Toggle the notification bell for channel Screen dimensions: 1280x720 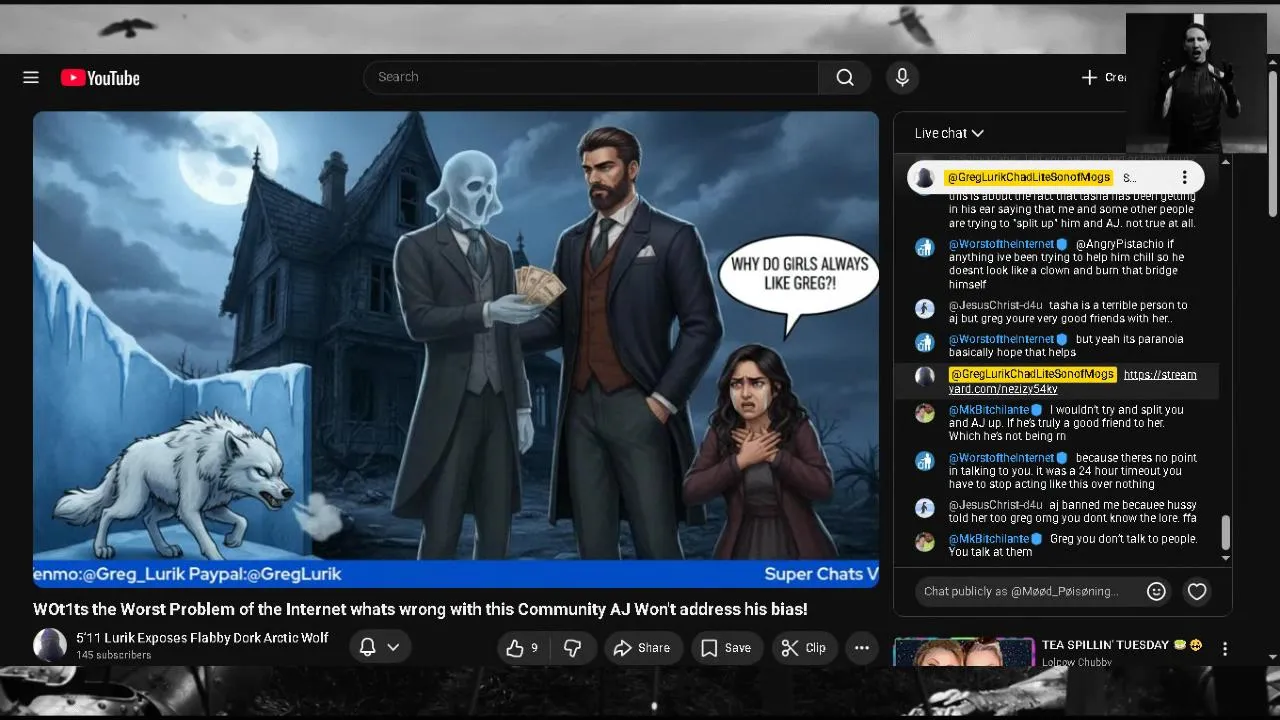pos(367,647)
